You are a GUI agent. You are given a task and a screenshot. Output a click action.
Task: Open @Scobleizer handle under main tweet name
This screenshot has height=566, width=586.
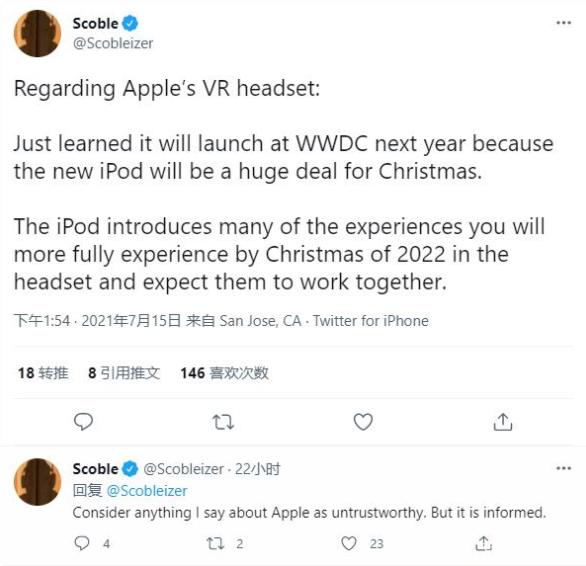coord(113,43)
